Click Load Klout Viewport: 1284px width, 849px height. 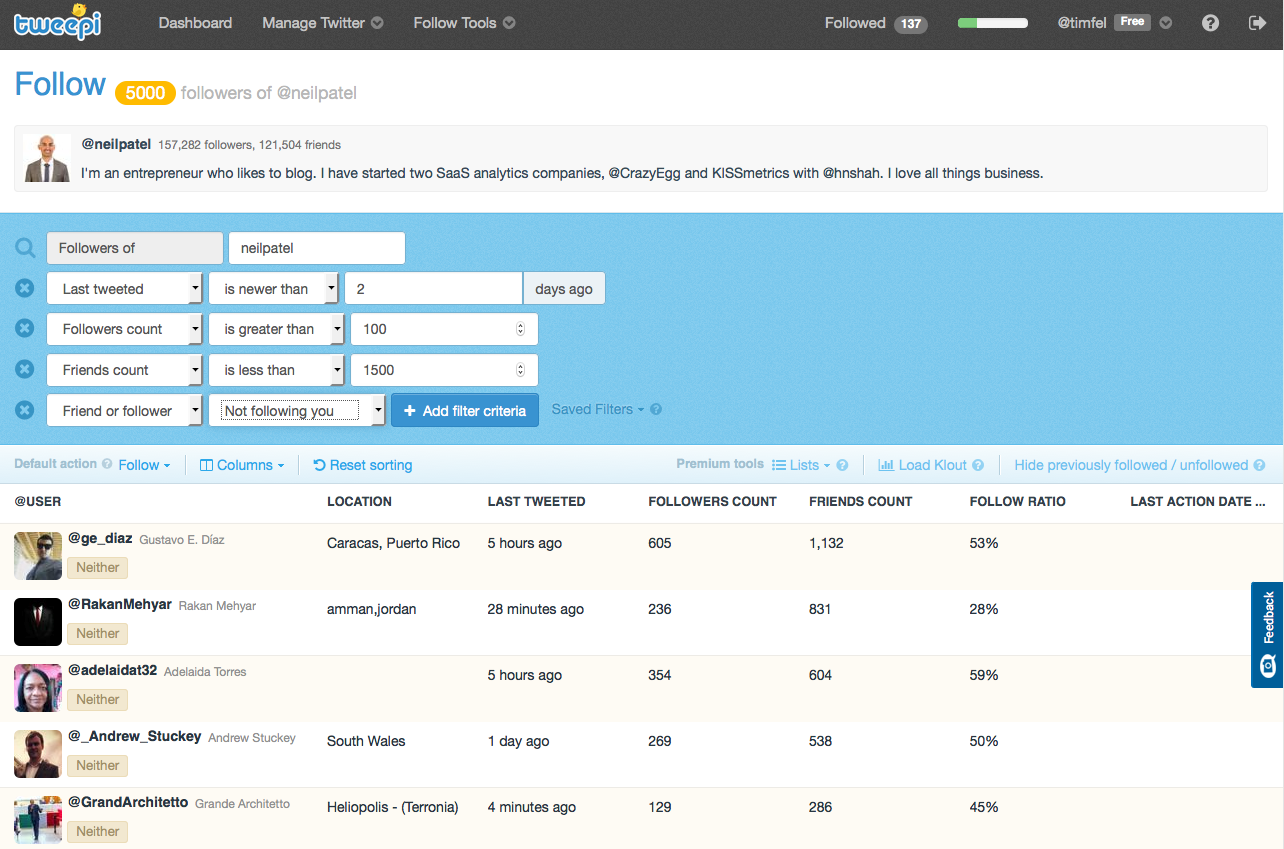923,465
